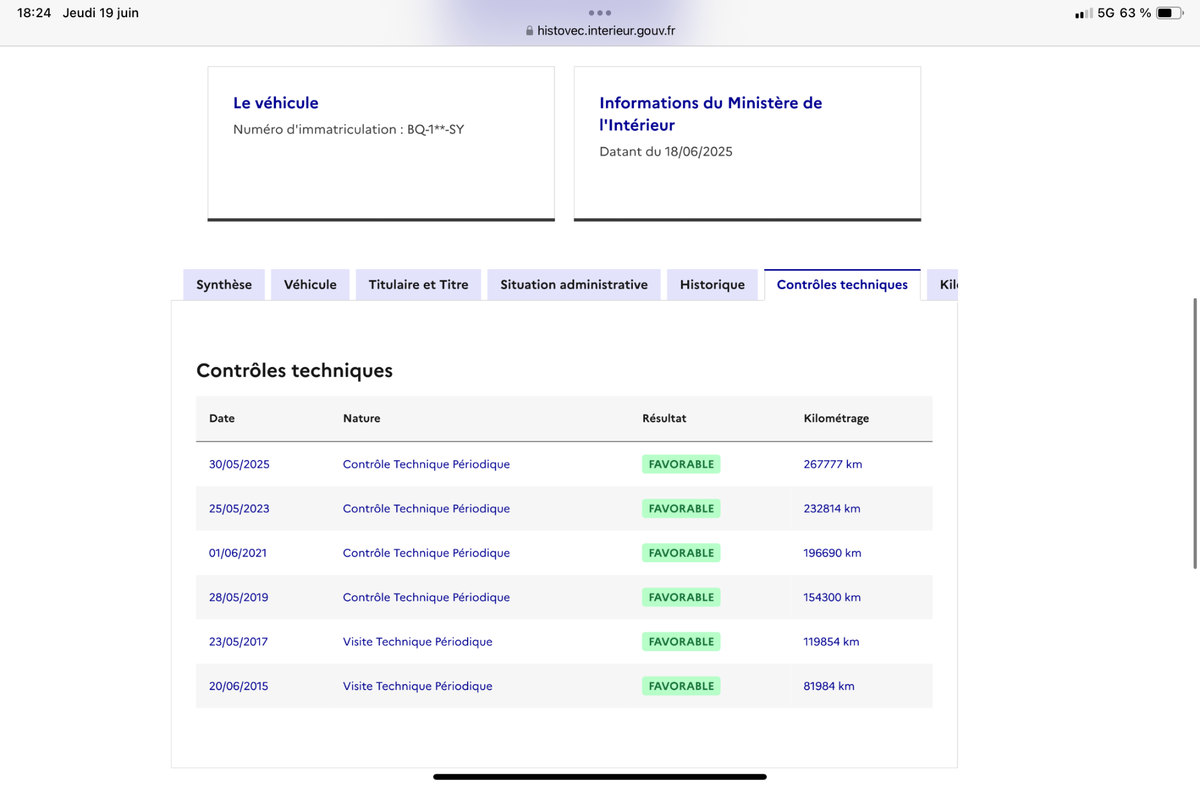The width and height of the screenshot is (1200, 788).
Task: Select the 154300 km mileage value
Action: coord(832,597)
